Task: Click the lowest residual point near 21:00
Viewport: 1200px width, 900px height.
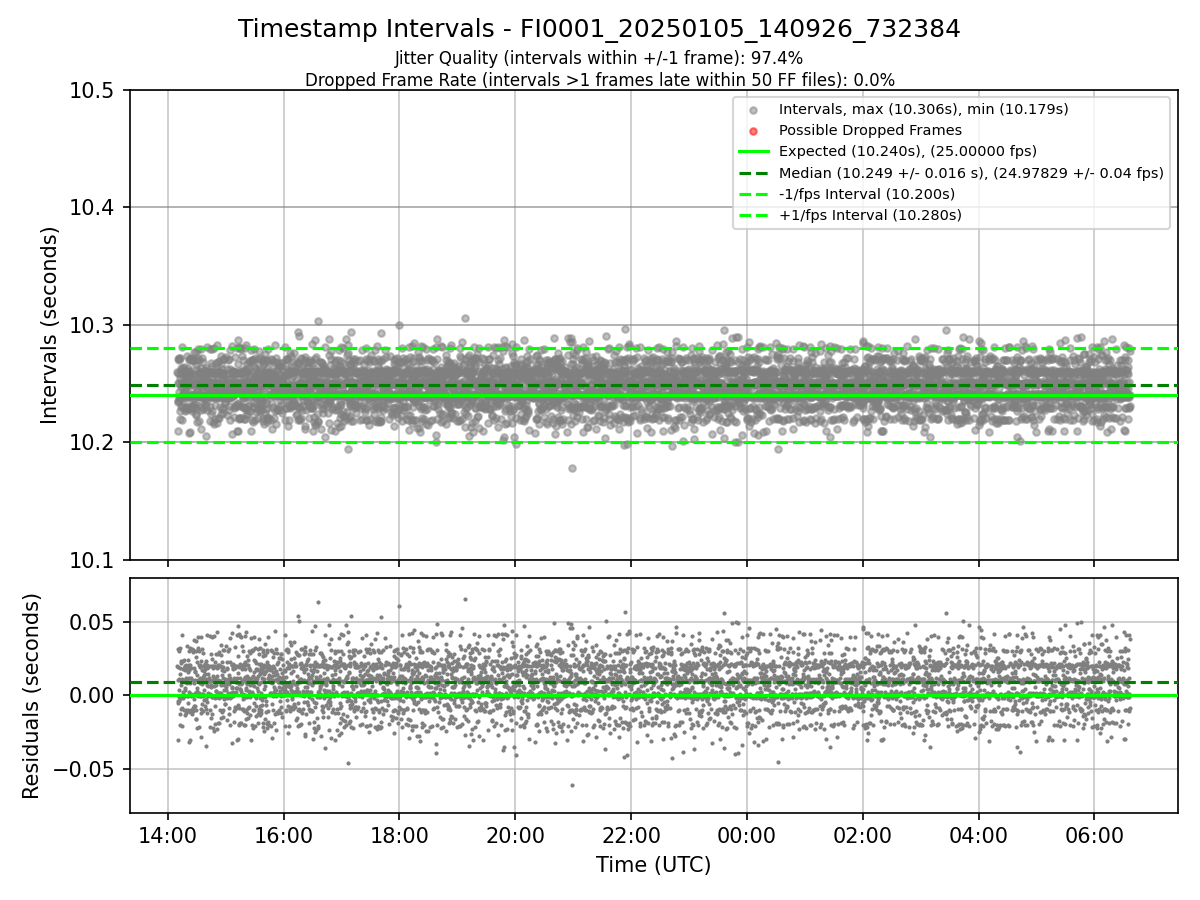Action: click(572, 785)
